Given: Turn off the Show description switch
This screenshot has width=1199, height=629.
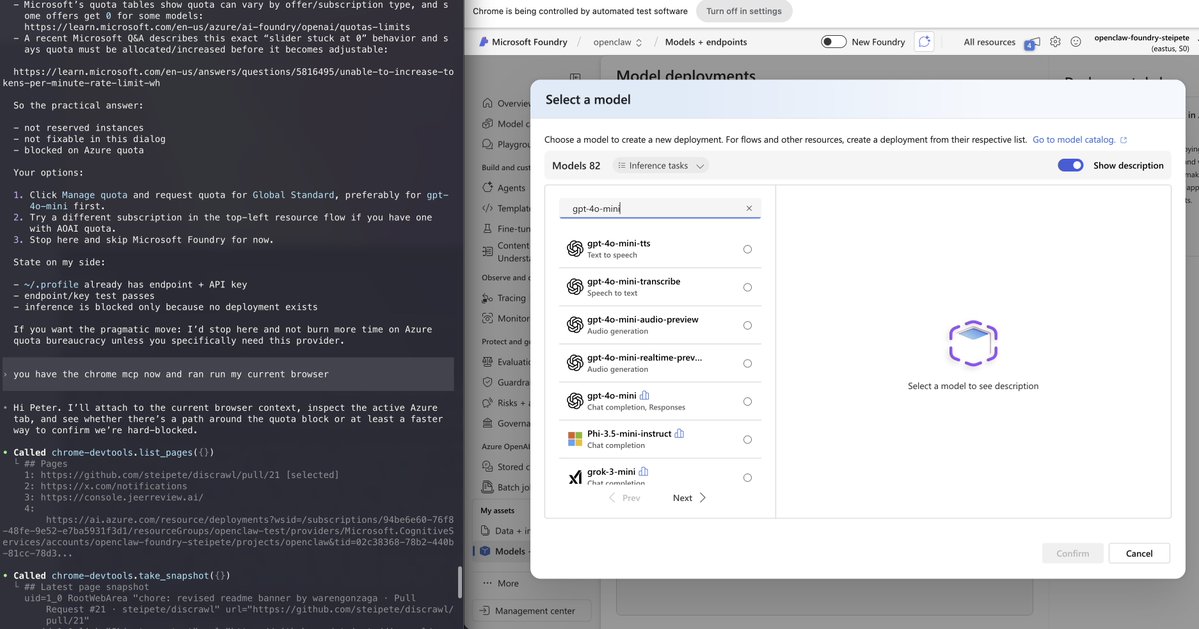Looking at the screenshot, I should coord(1071,165).
